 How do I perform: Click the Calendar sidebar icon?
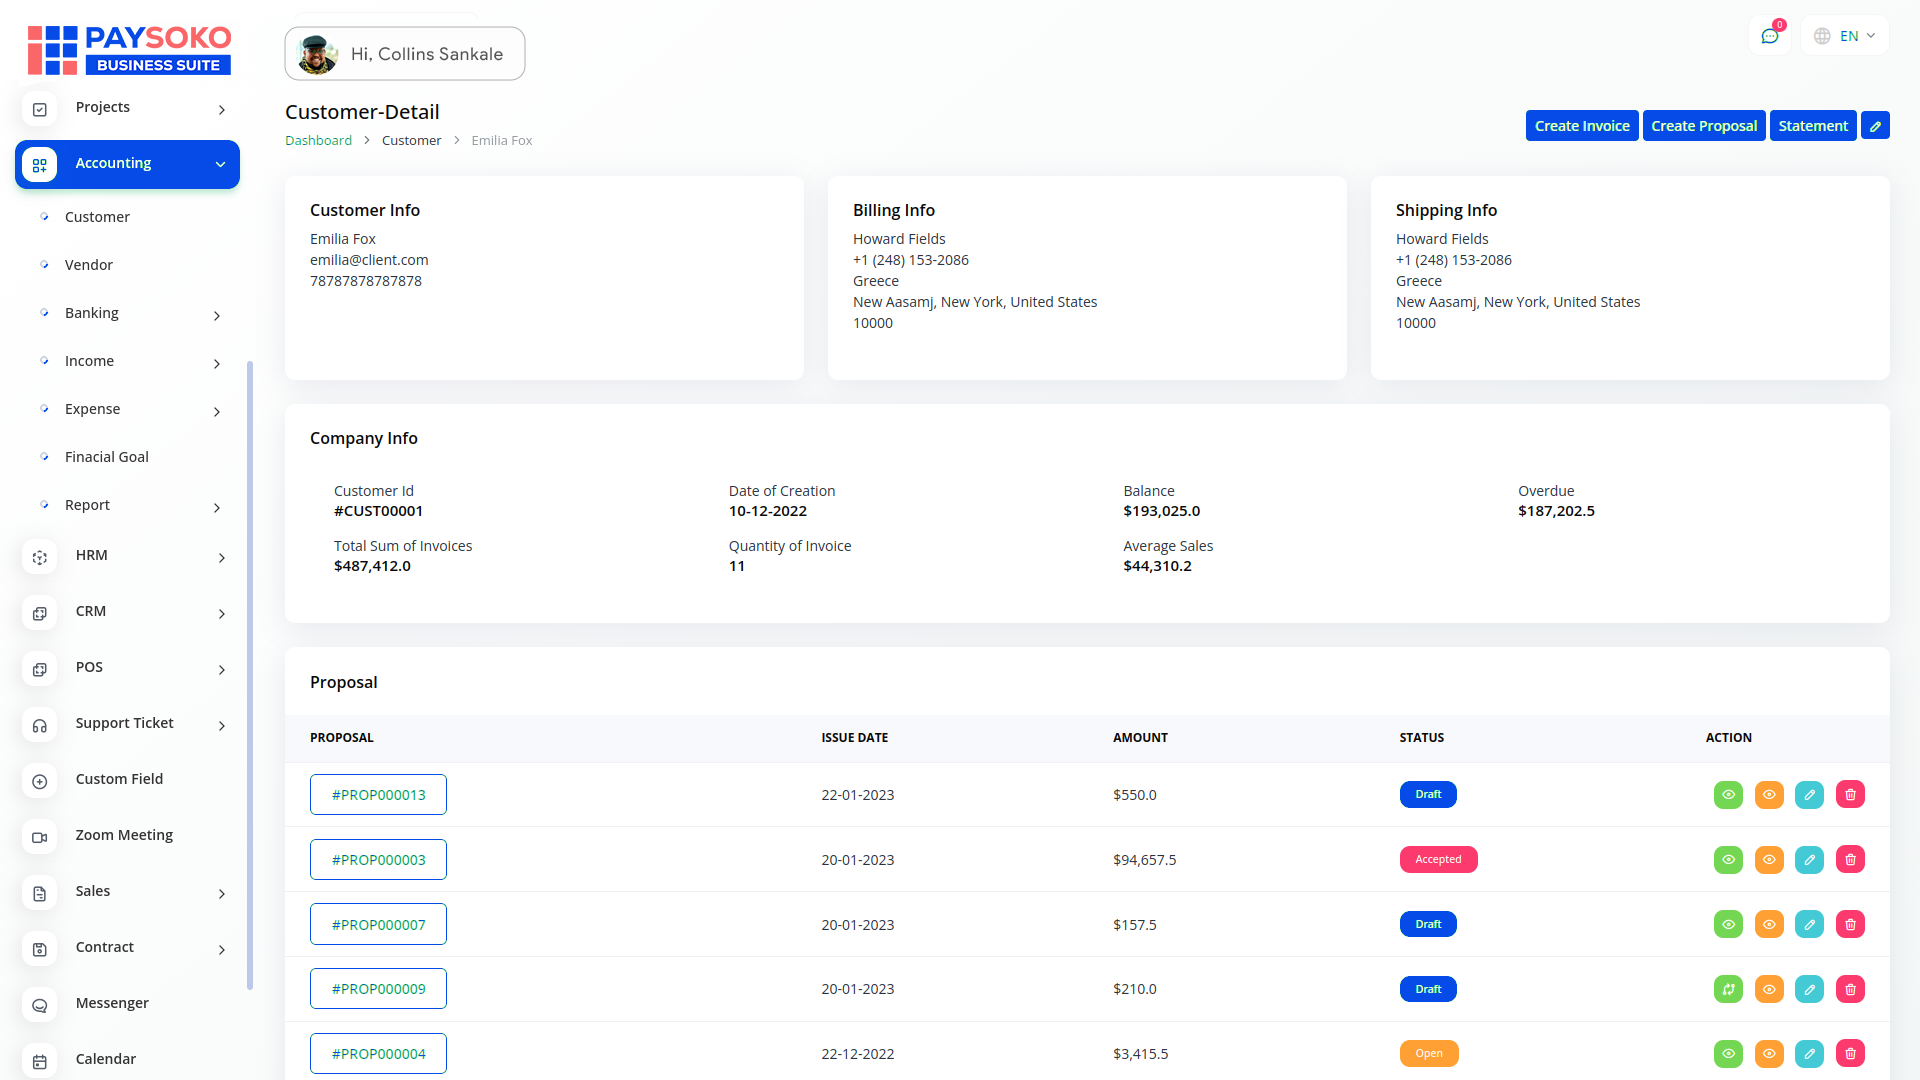(x=40, y=1060)
